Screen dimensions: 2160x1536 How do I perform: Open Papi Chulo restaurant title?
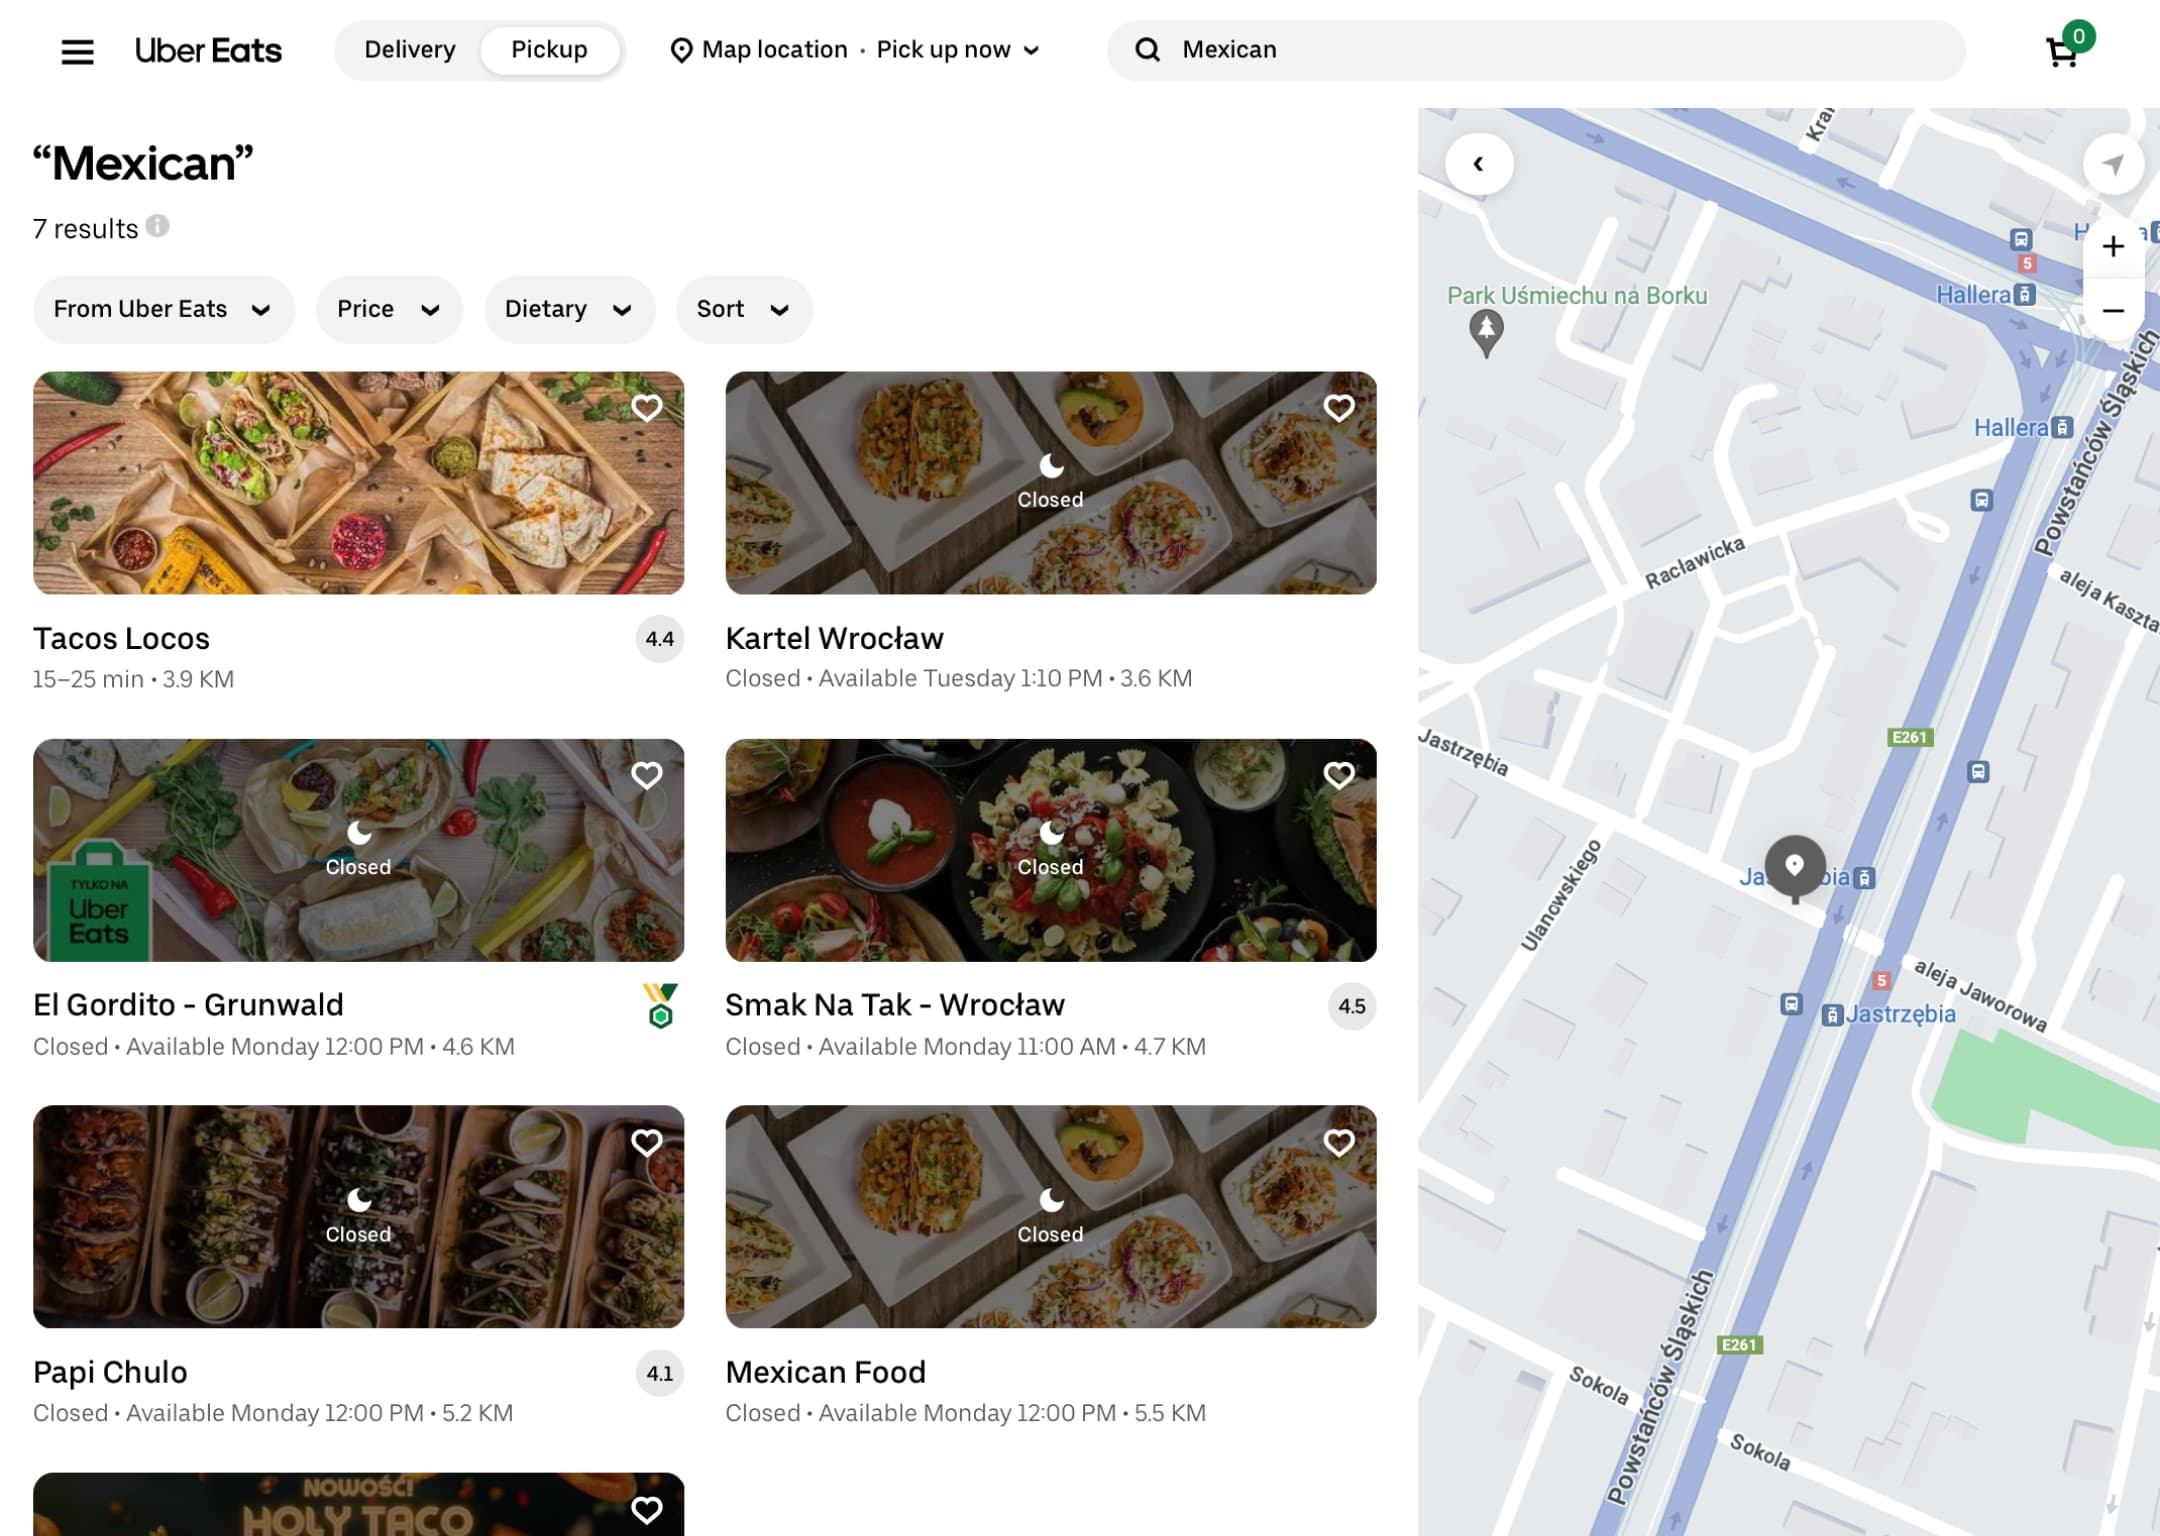(x=110, y=1372)
